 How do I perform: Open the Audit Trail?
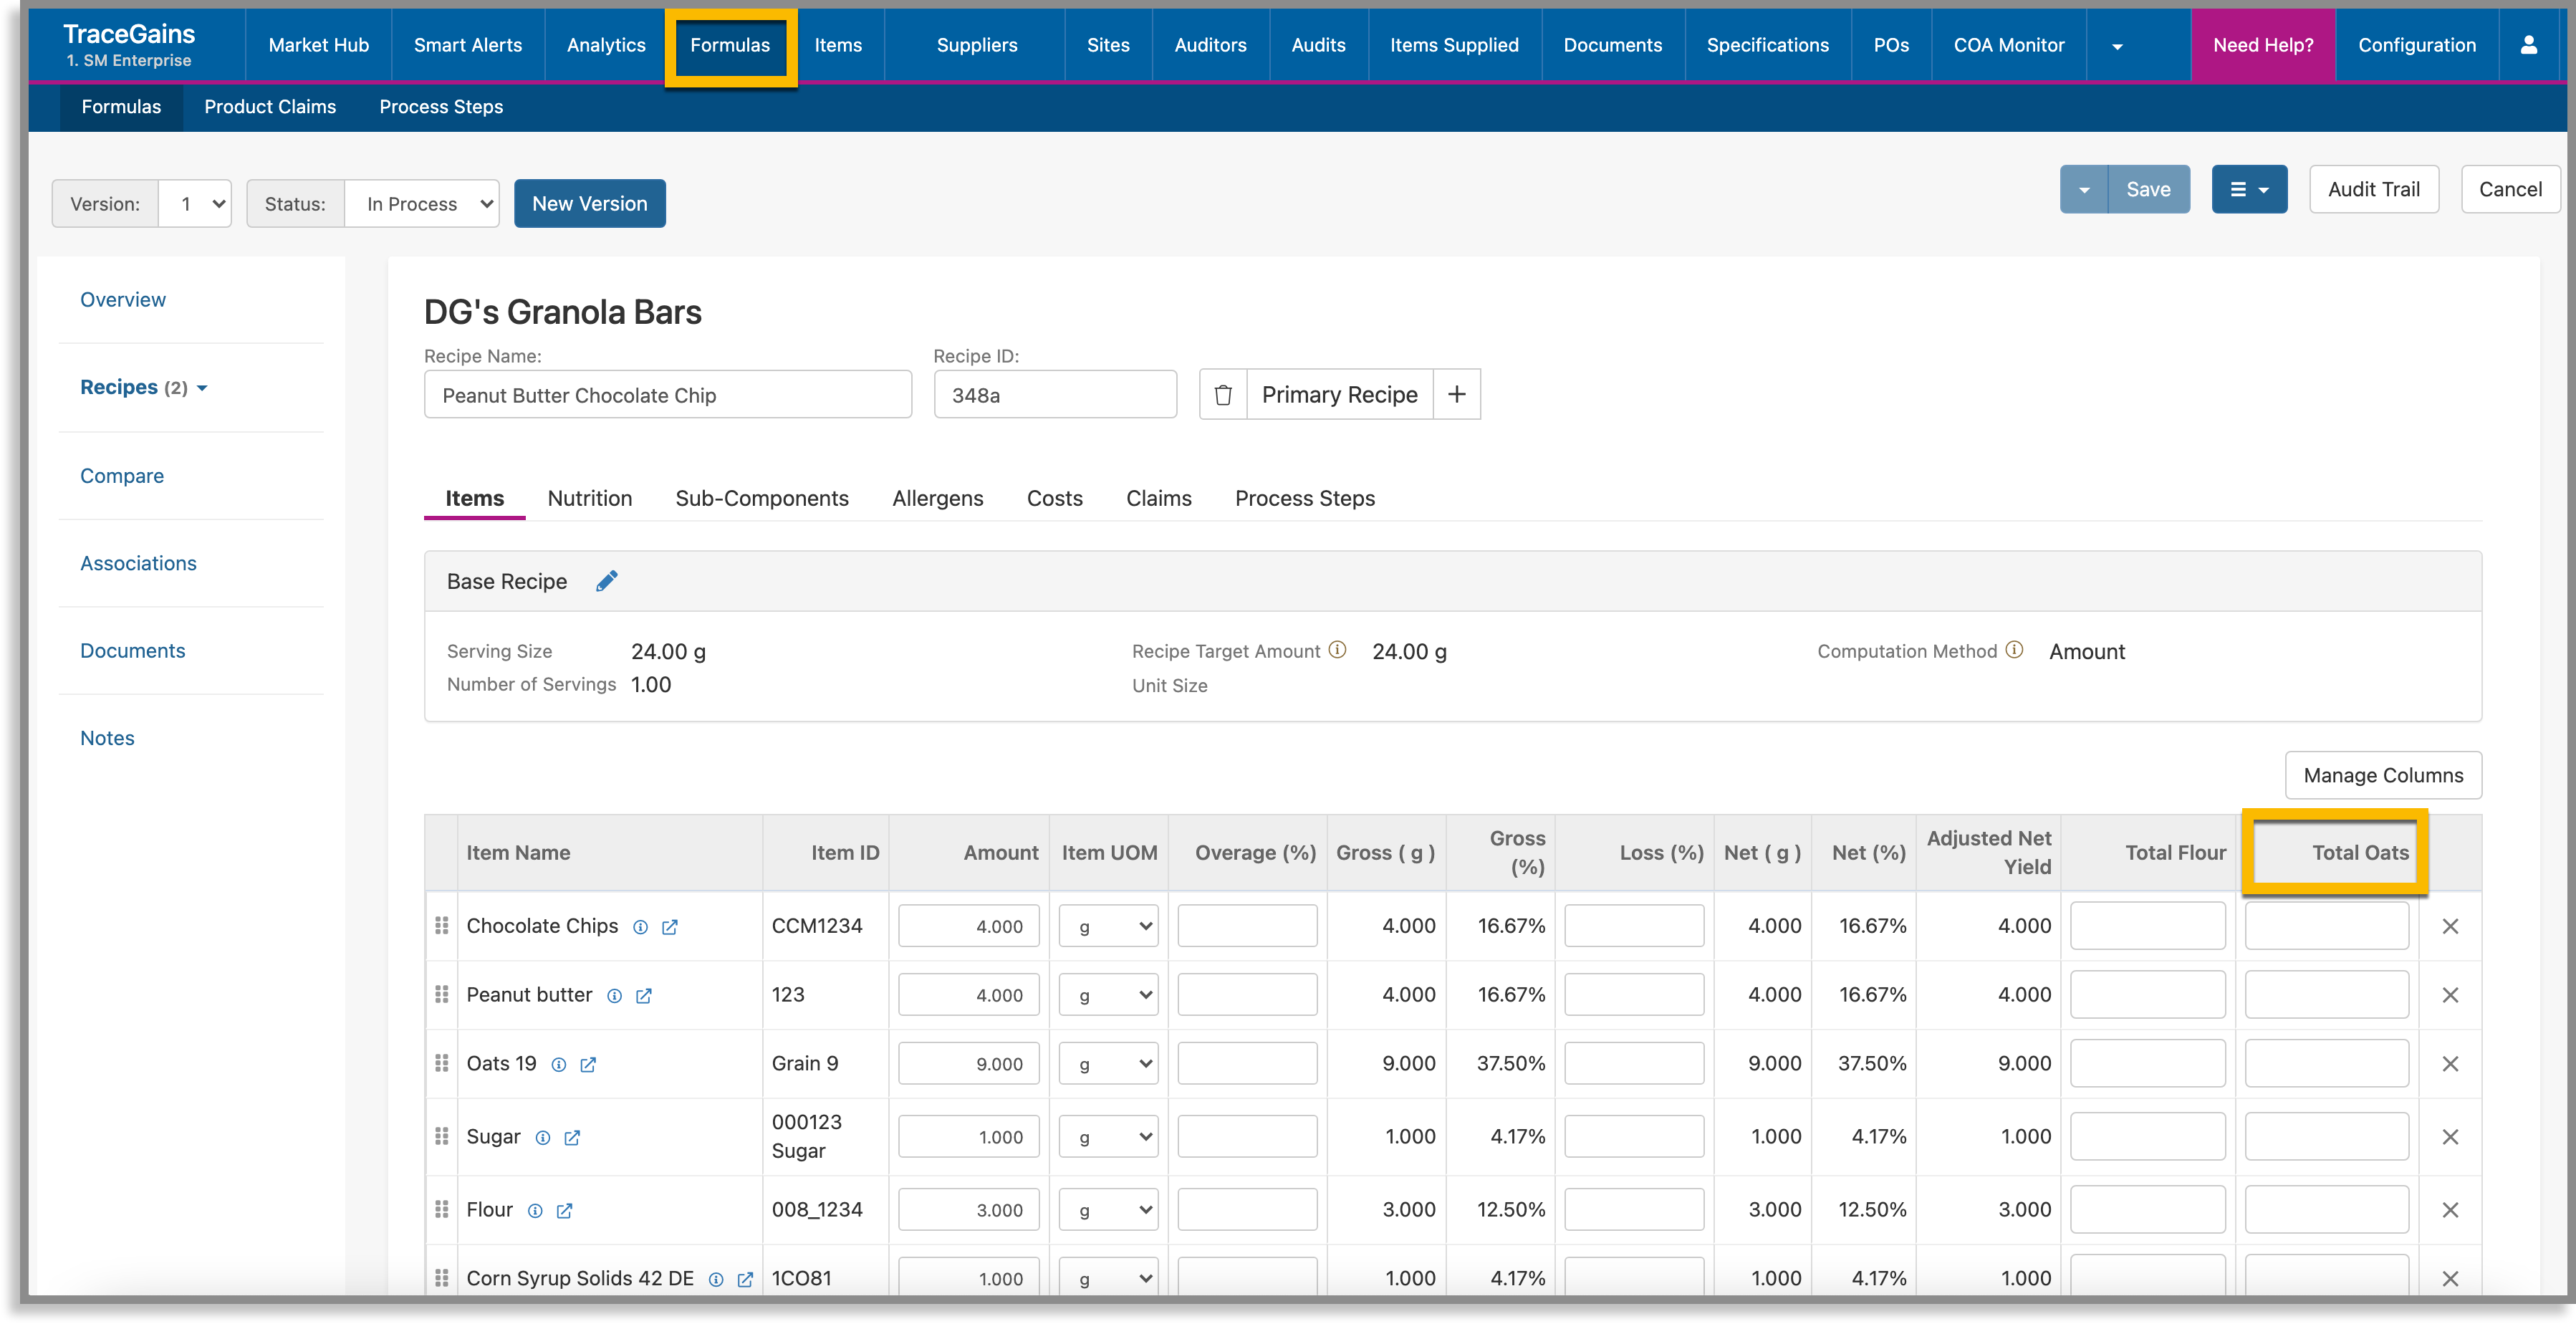tap(2373, 189)
